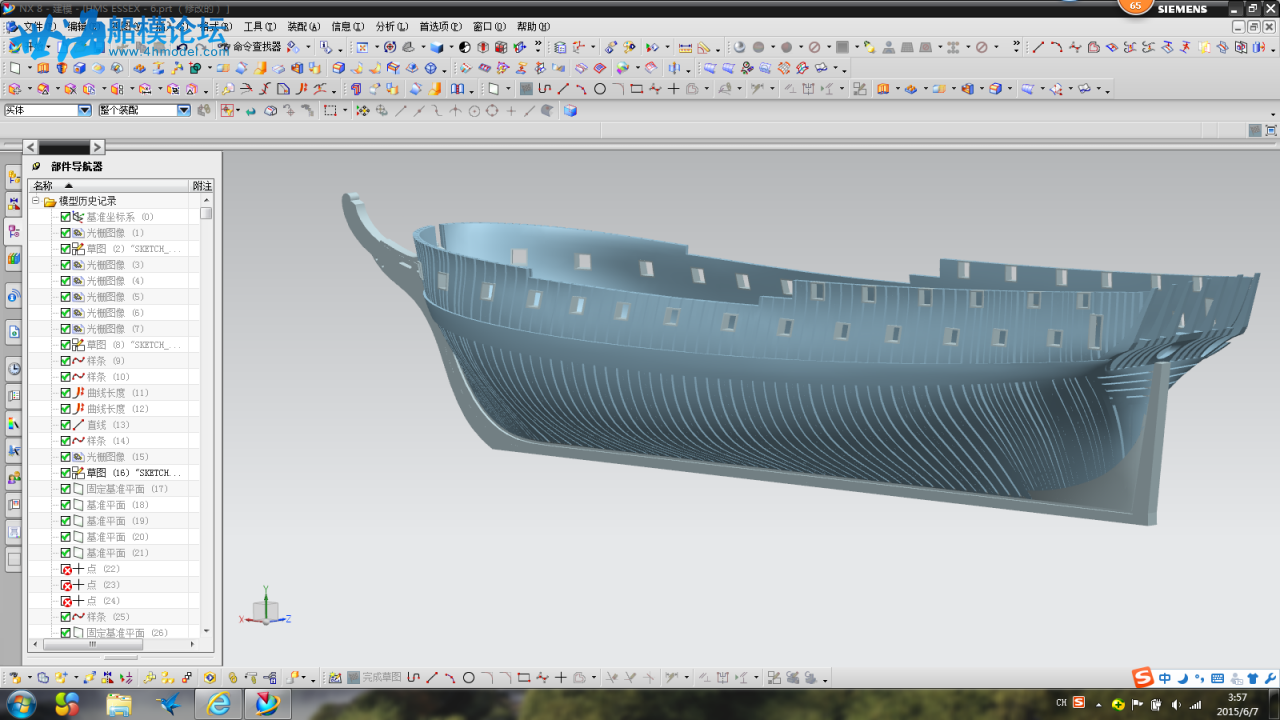Click the line tool beside the Siemens toolbar

1038,47
